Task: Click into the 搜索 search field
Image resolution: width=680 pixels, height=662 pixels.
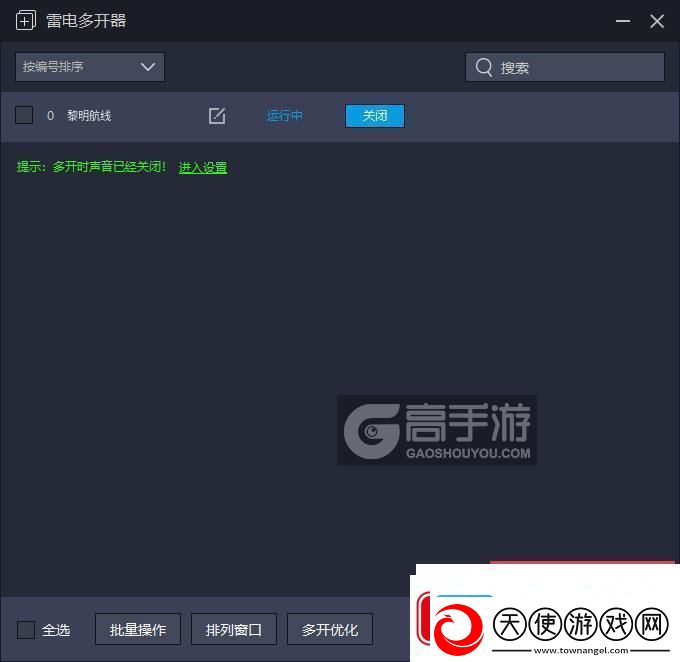Action: click(565, 67)
